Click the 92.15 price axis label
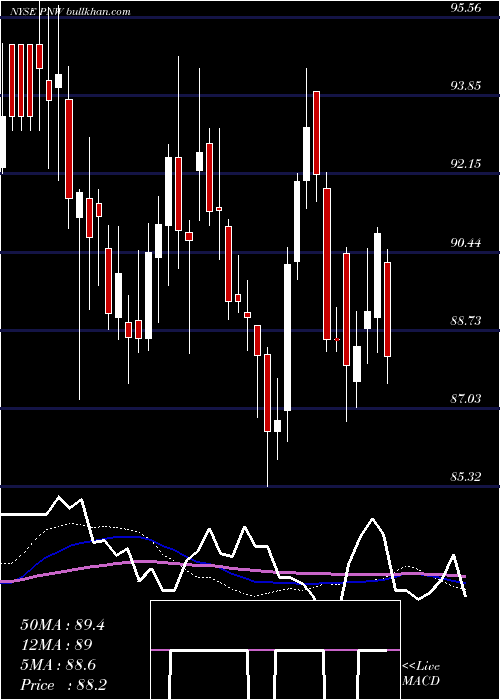Viewport: 500px width, 700px height. (466, 164)
